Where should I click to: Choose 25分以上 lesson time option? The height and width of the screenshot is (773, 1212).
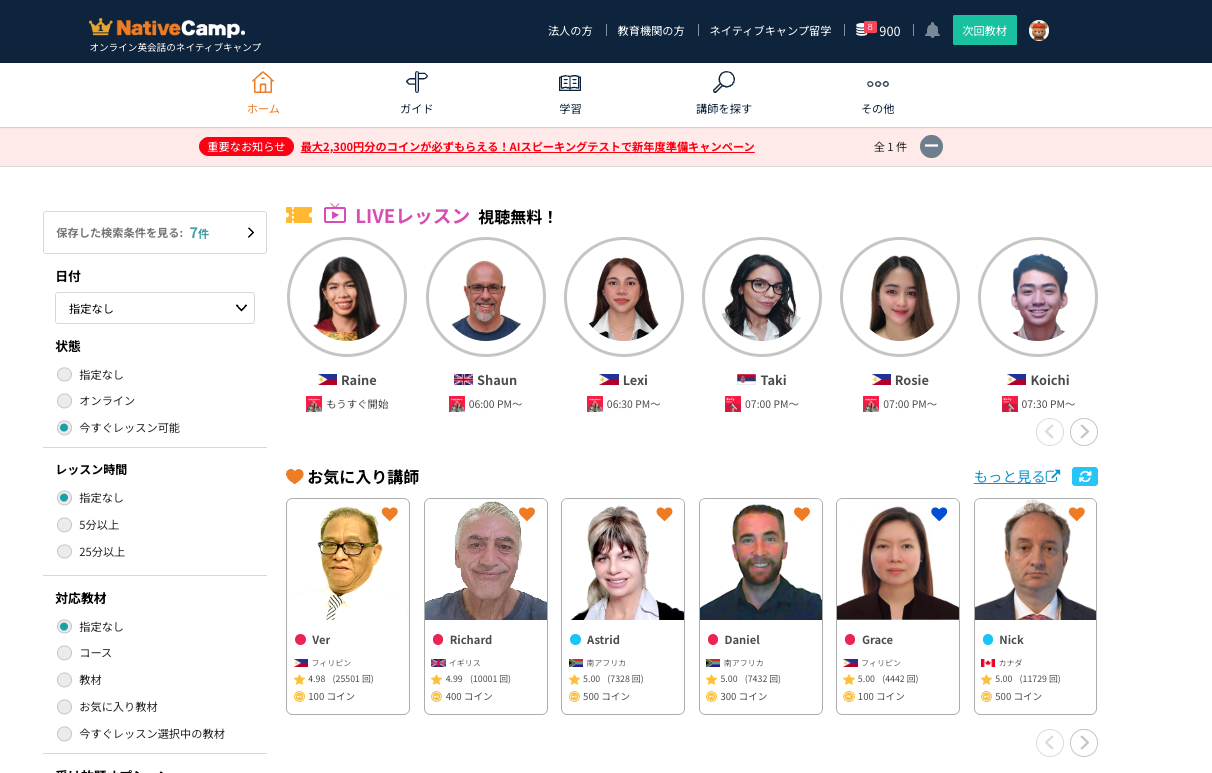point(65,552)
